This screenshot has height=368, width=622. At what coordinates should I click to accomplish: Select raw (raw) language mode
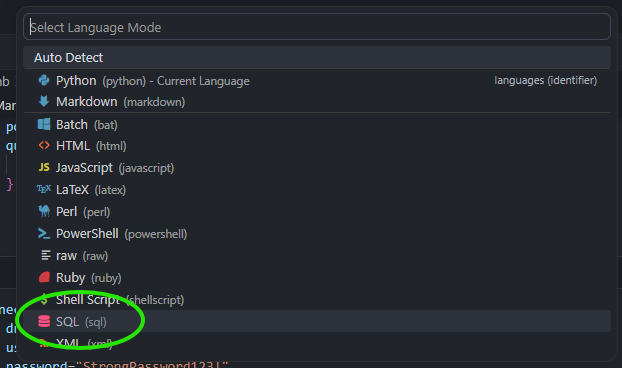click(317, 256)
